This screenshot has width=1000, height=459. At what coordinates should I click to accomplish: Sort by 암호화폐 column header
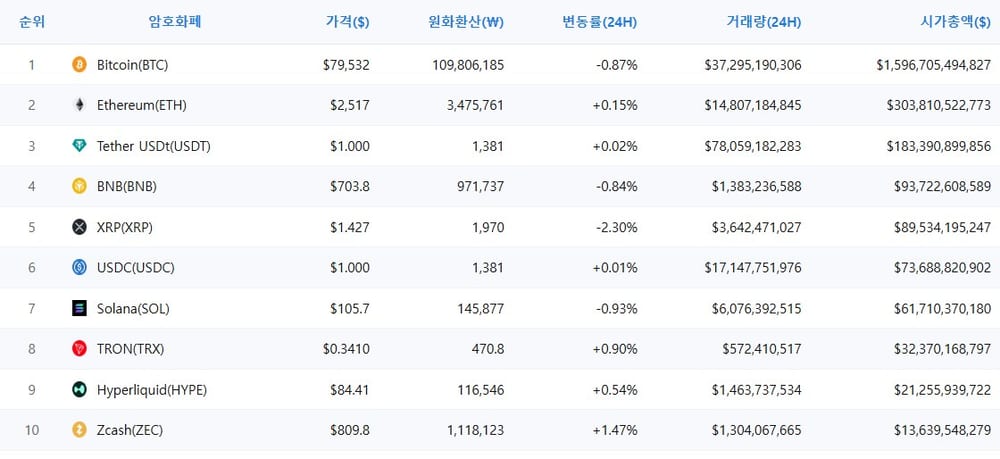coord(175,22)
